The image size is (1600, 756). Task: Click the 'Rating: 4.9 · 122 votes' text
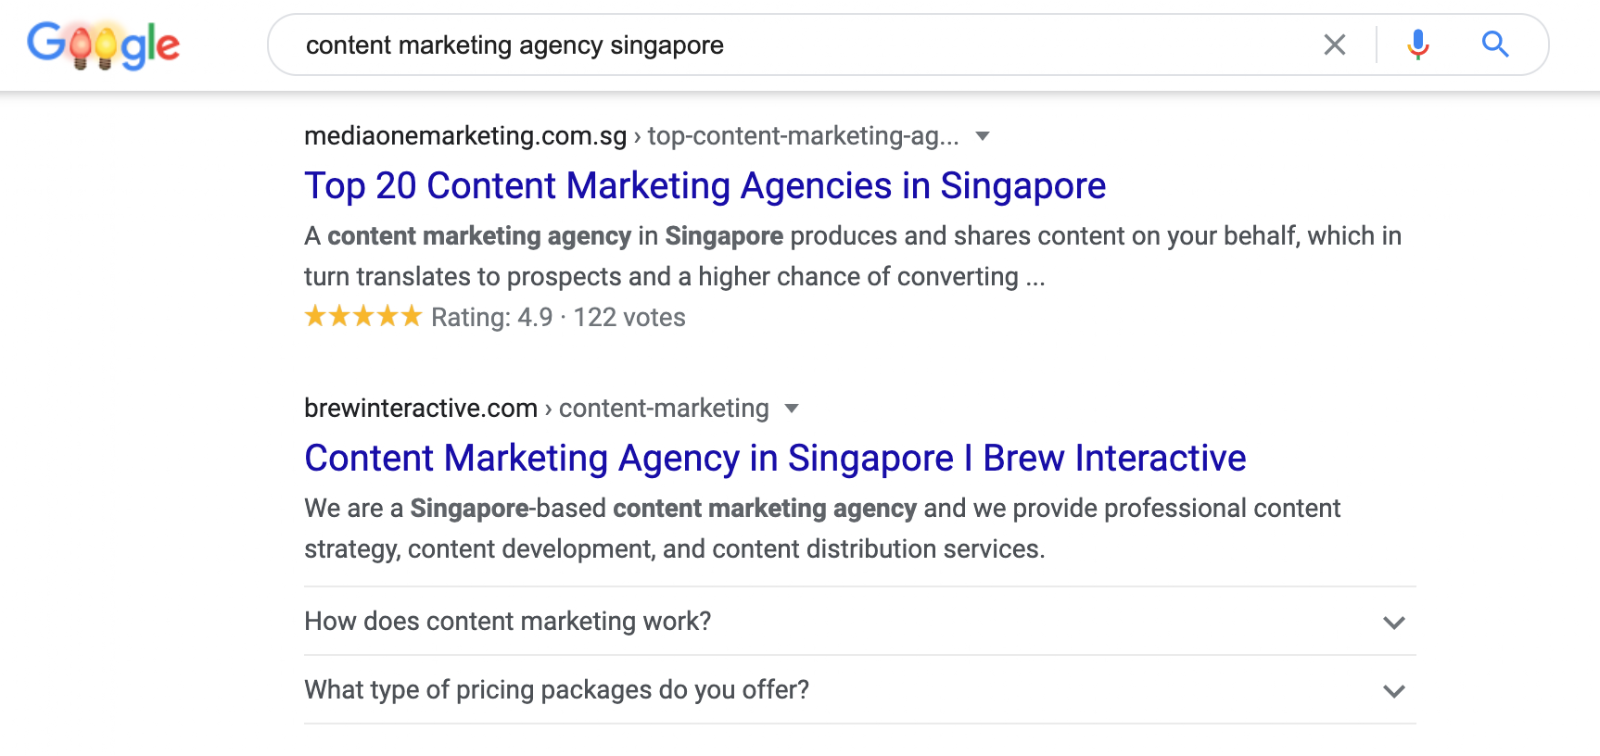pyautogui.click(x=558, y=318)
